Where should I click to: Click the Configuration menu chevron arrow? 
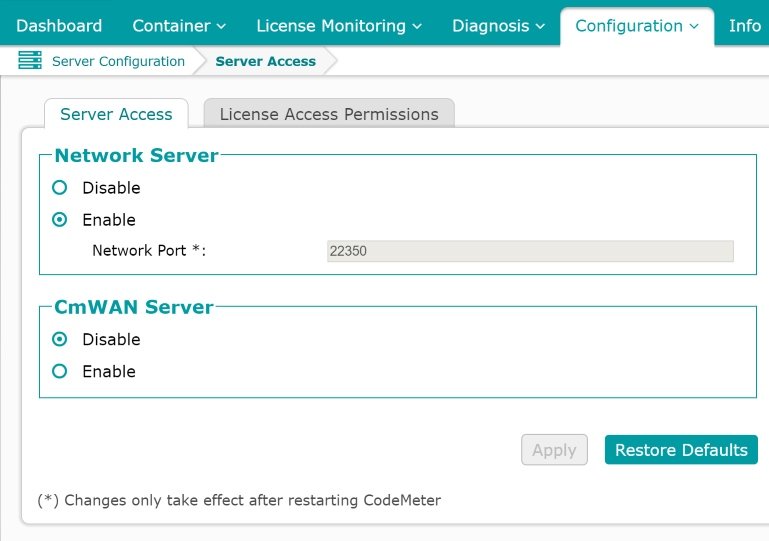click(x=694, y=27)
